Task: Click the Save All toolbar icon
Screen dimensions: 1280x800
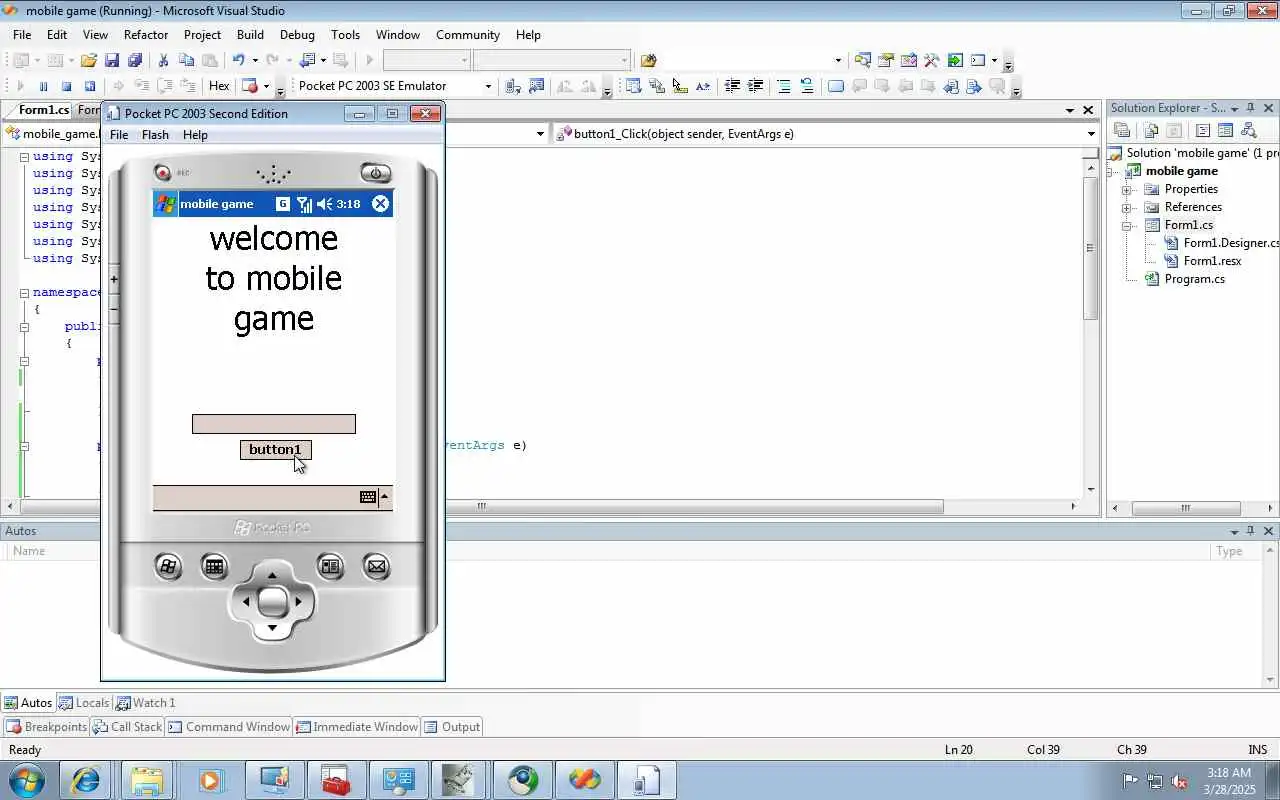Action: coord(135,61)
